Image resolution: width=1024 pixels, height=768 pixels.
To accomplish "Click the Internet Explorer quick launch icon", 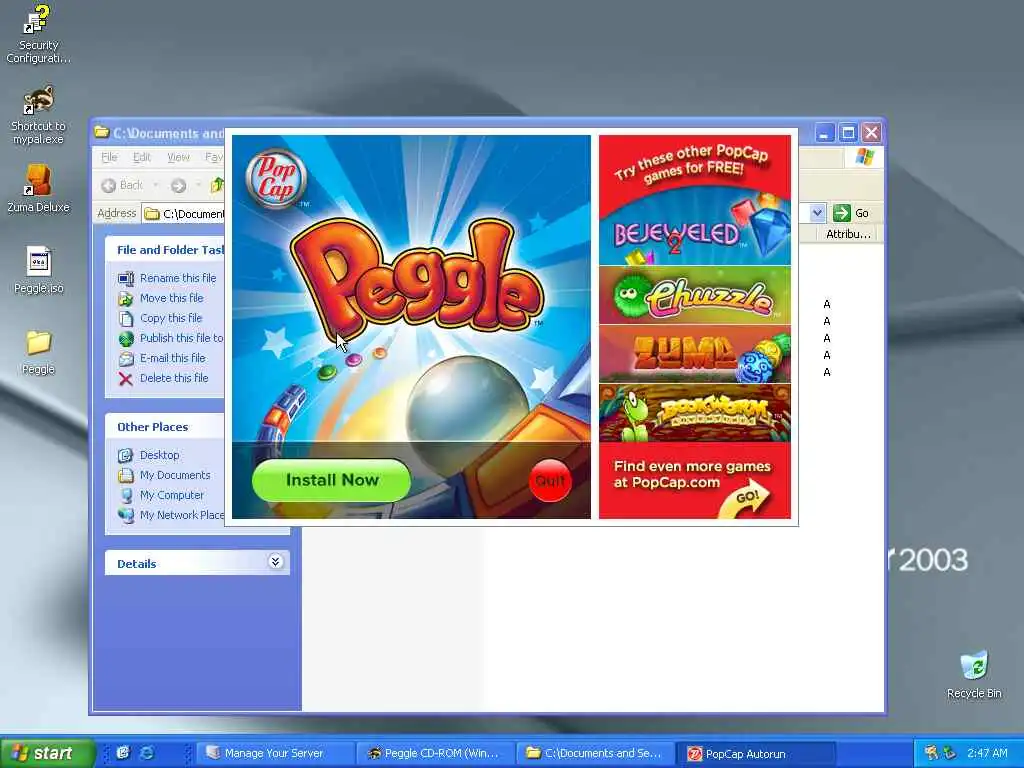I will 148,753.
